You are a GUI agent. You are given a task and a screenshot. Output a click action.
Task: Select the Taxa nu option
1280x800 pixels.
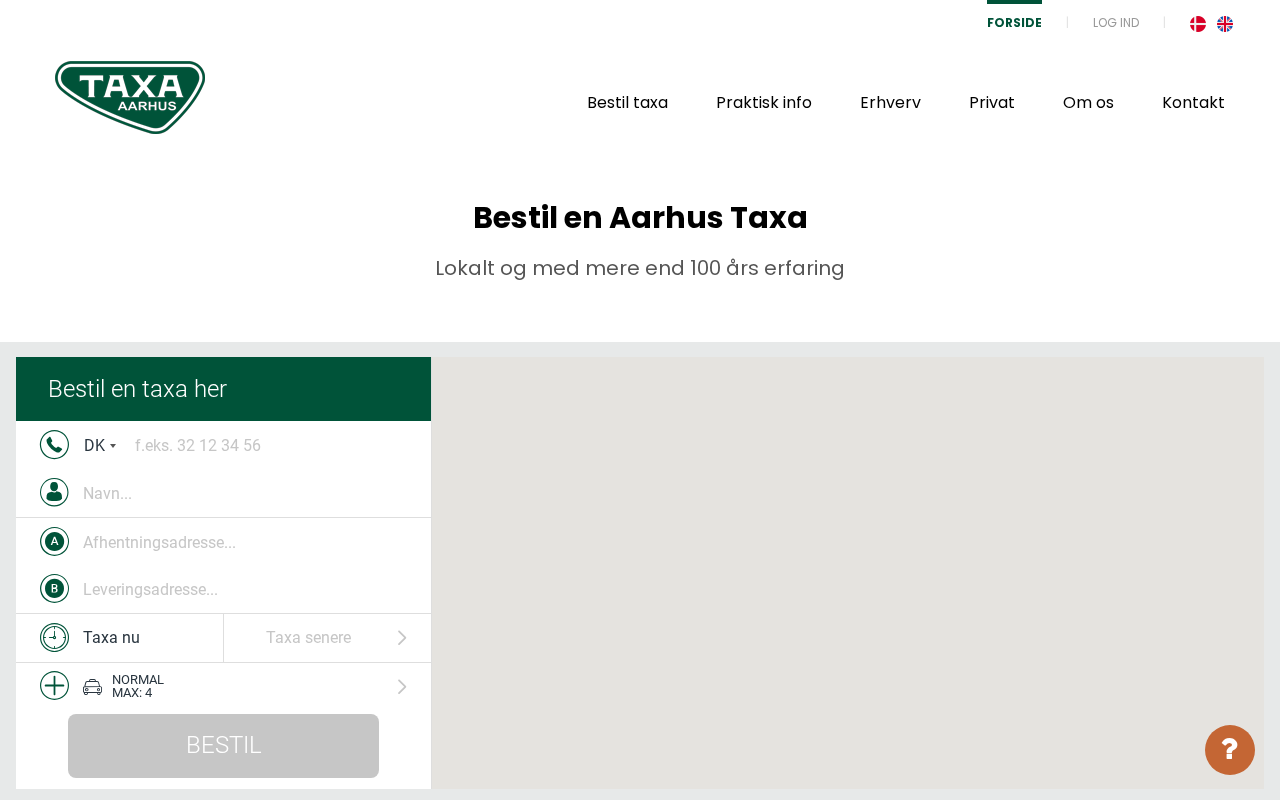click(111, 638)
